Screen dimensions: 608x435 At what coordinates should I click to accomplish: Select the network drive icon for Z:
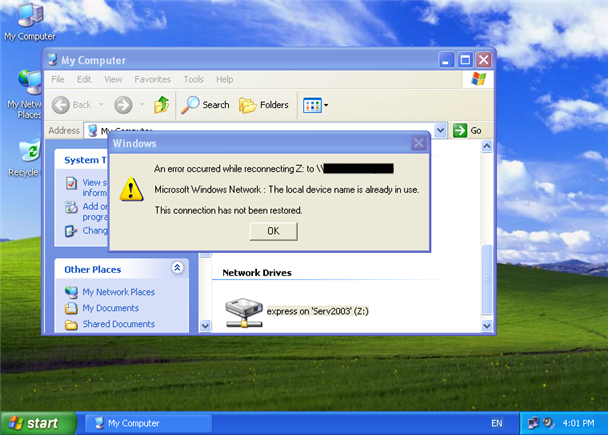pyautogui.click(x=244, y=312)
